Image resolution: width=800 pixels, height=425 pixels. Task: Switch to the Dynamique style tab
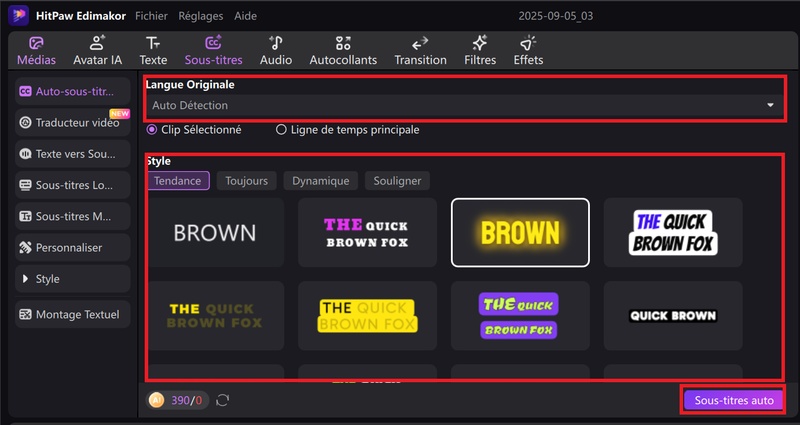[x=320, y=181]
